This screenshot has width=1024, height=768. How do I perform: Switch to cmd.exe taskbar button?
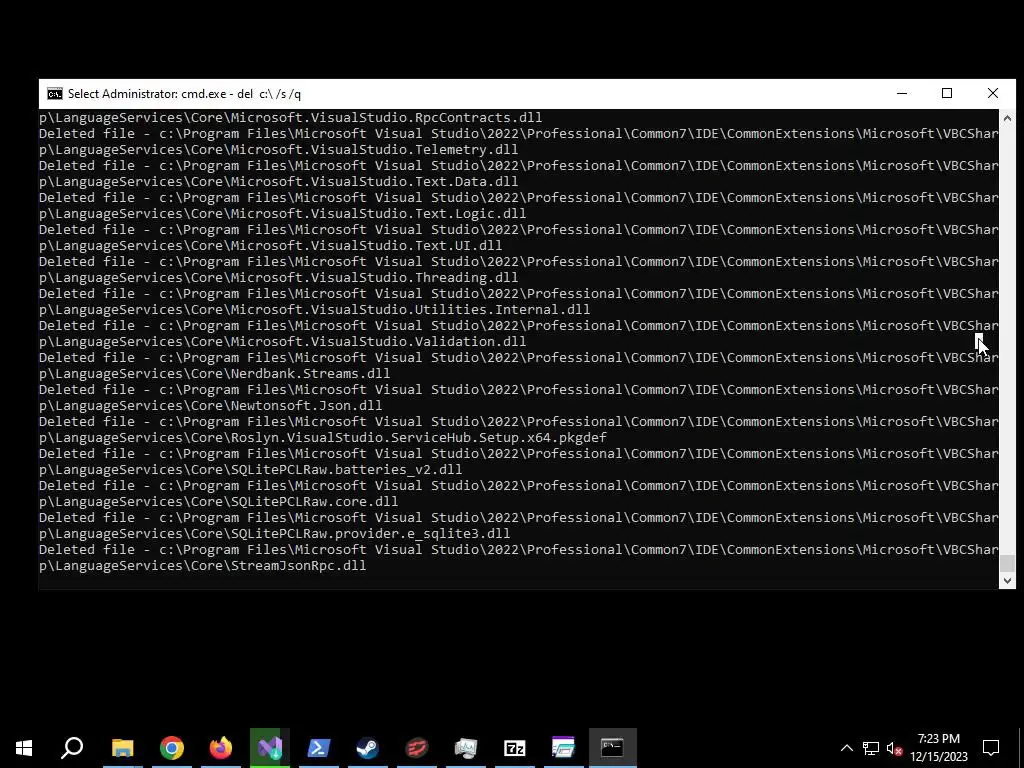coord(613,748)
